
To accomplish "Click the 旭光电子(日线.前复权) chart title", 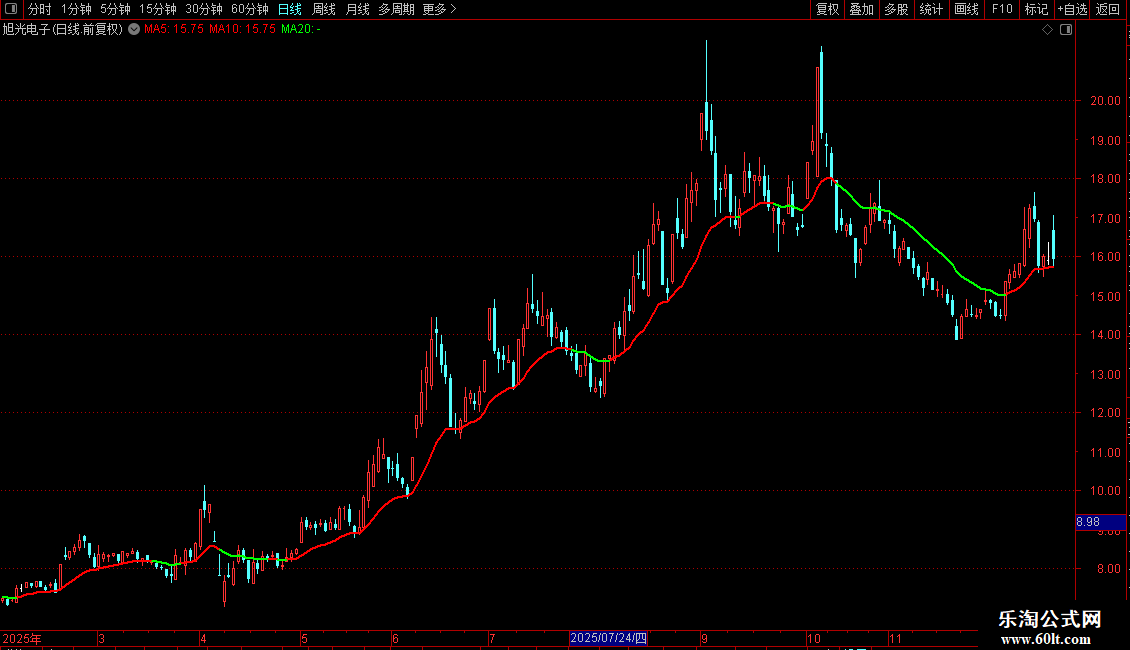I will [63, 30].
